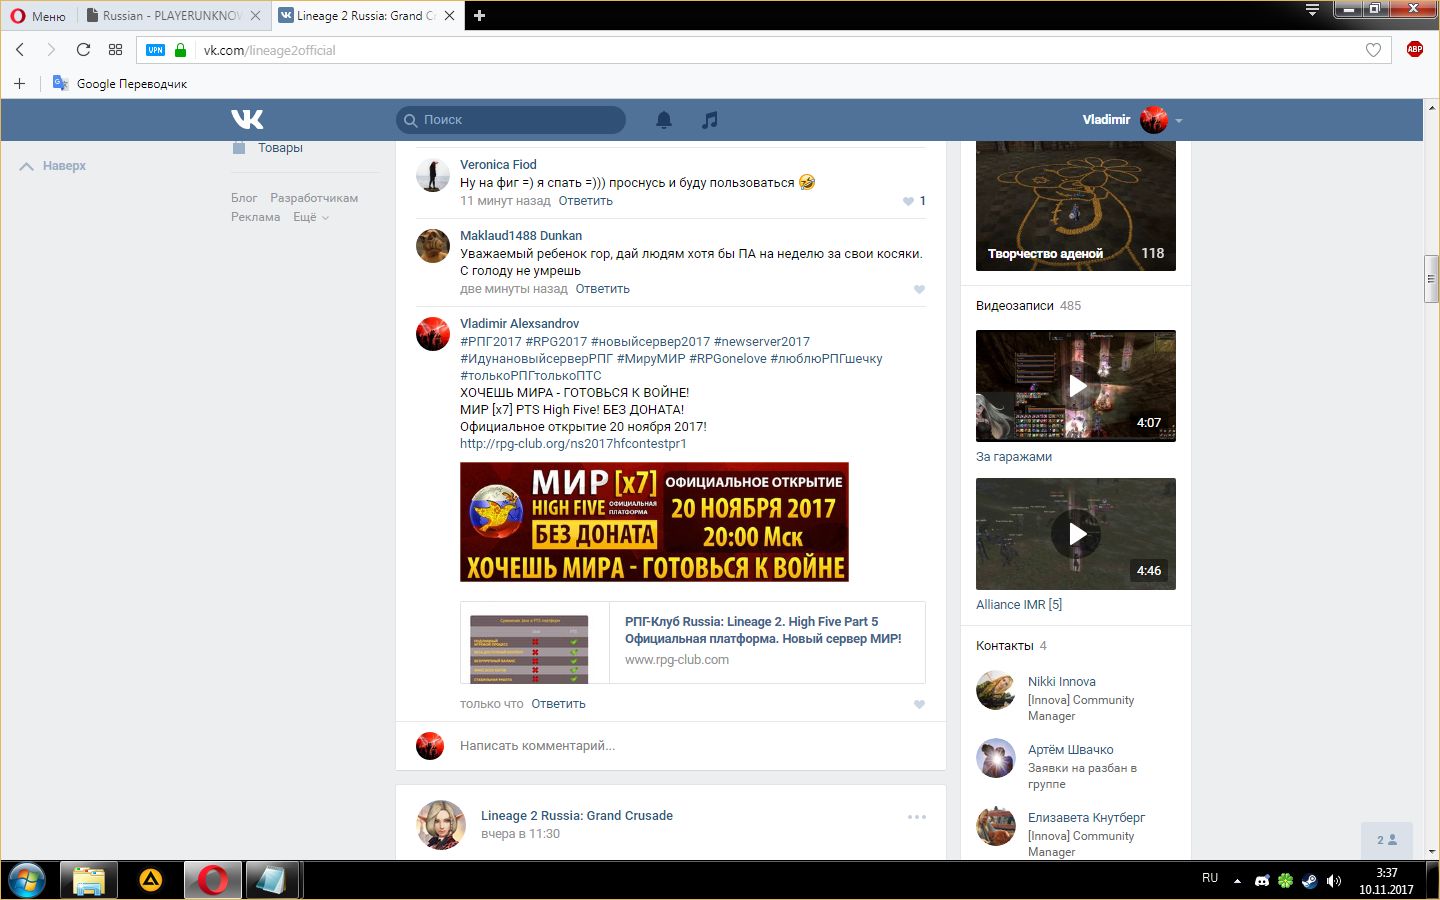The image size is (1440, 900).
Task: Like Veronica Fiod's comment
Action: click(x=908, y=201)
